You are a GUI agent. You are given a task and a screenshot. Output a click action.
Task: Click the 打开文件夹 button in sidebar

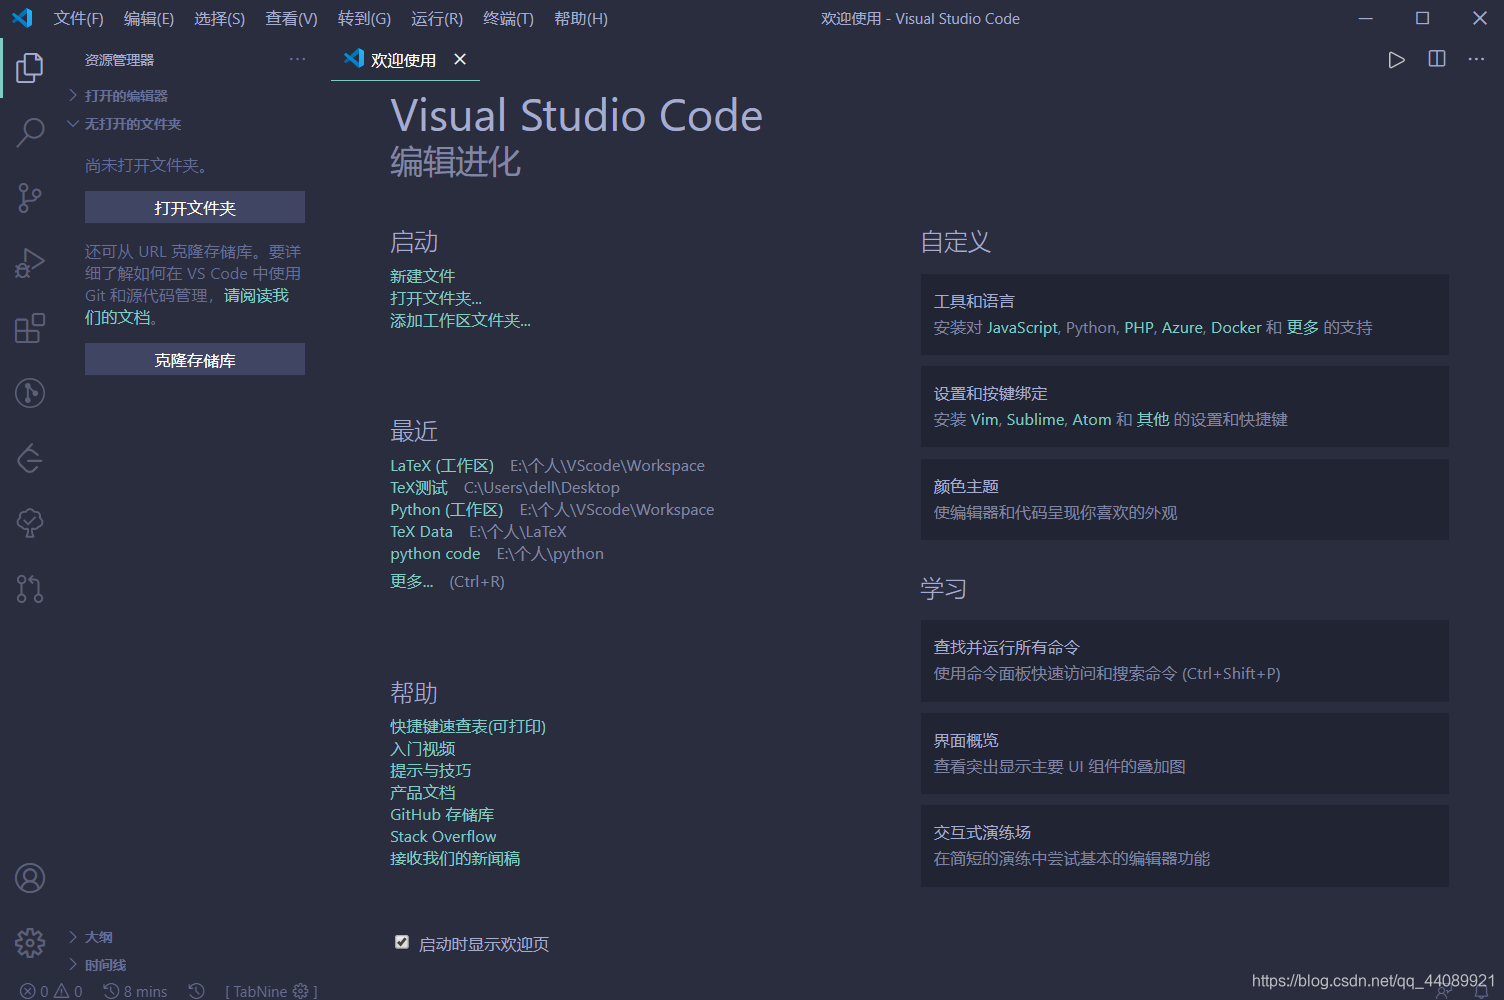(x=195, y=207)
